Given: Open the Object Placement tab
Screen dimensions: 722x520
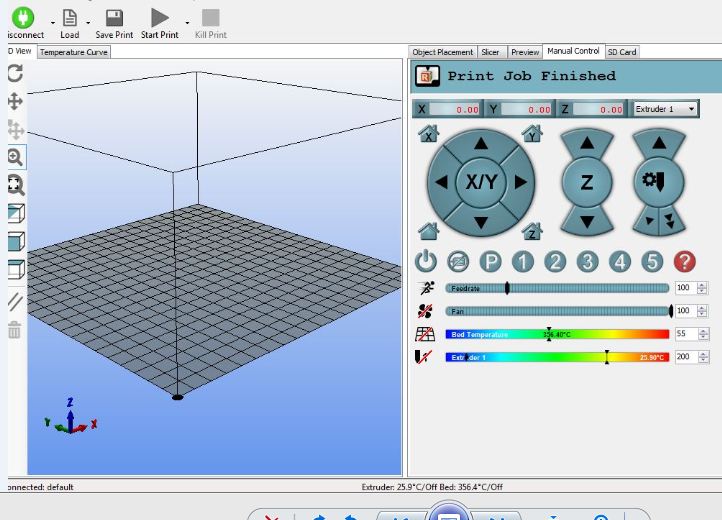Looking at the screenshot, I should (x=443, y=52).
